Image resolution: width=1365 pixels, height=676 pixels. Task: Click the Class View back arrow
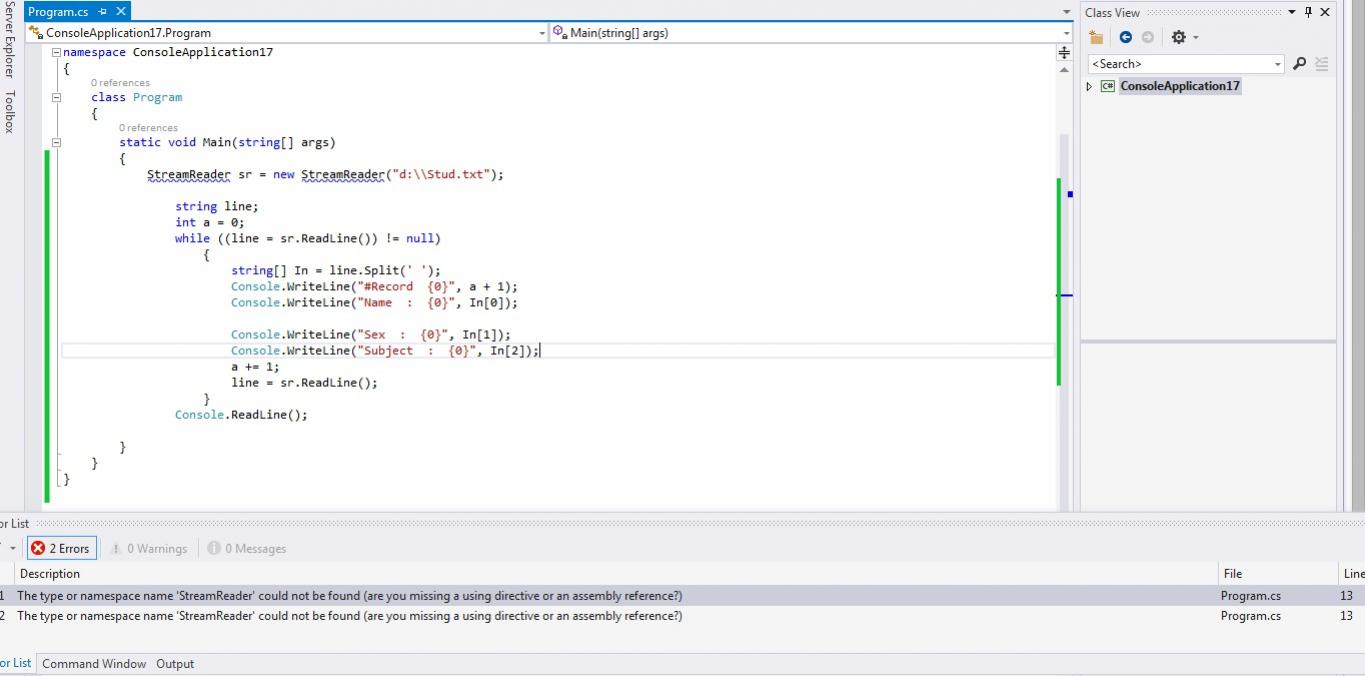pyautogui.click(x=1126, y=37)
